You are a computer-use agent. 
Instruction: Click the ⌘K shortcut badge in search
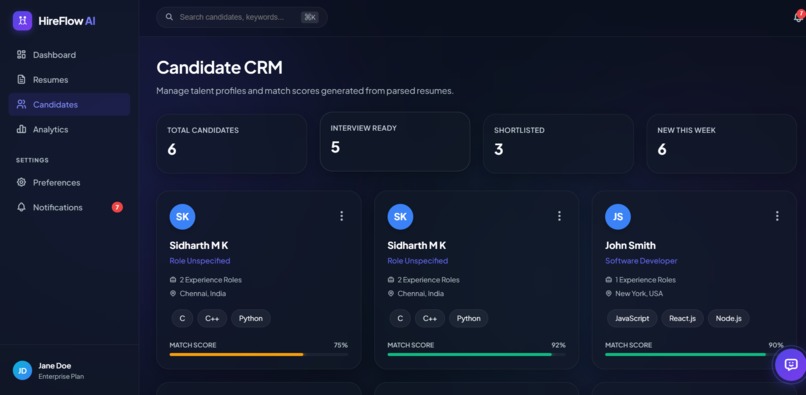[x=309, y=17]
